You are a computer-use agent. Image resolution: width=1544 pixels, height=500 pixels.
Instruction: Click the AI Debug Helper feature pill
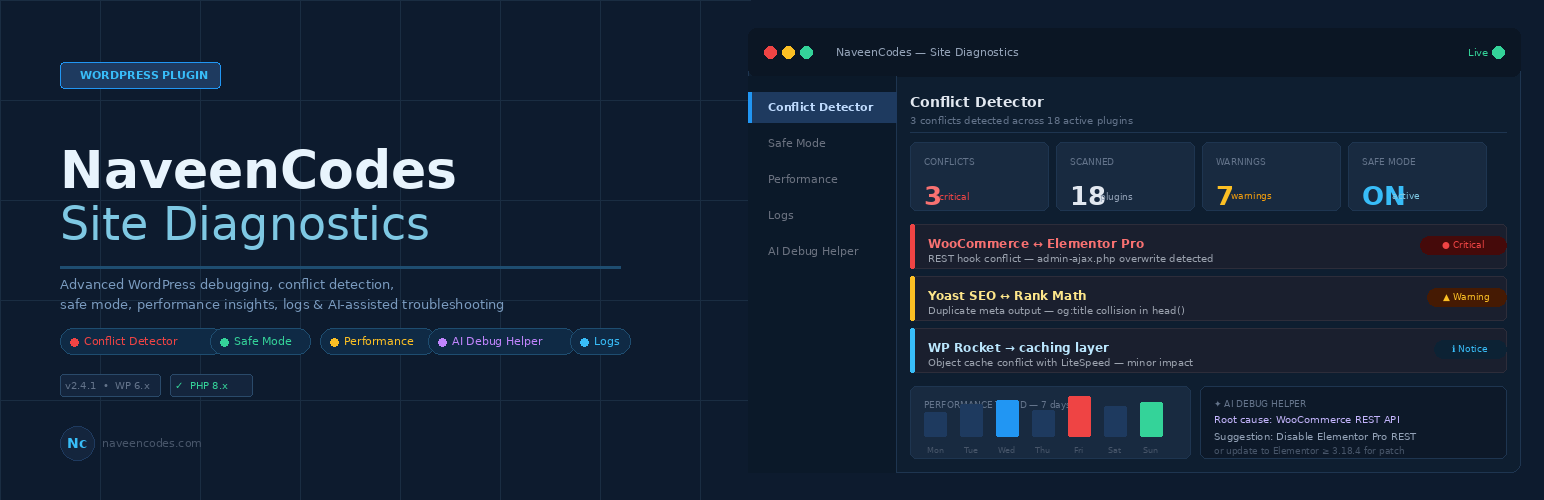click(x=500, y=341)
